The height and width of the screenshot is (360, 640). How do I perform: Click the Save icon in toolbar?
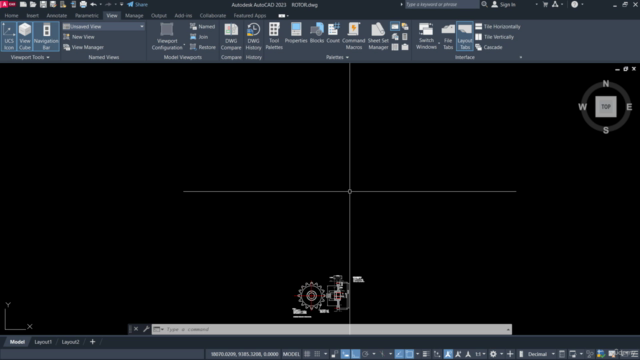43,4
